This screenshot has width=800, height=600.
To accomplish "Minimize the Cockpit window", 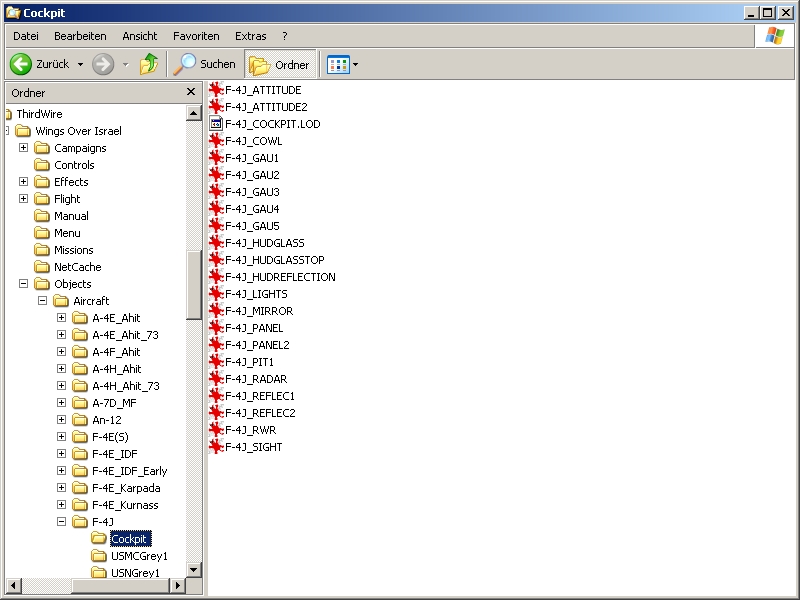I will tap(751, 13).
